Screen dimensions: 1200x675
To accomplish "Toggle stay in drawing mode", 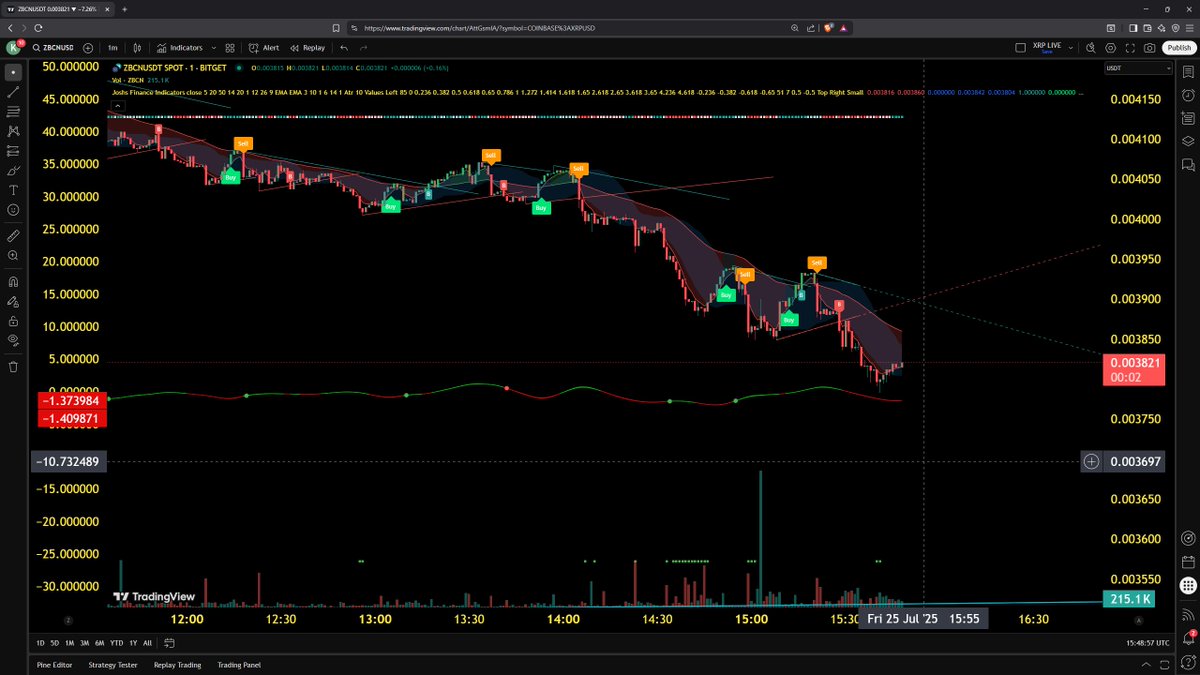I will (13, 302).
